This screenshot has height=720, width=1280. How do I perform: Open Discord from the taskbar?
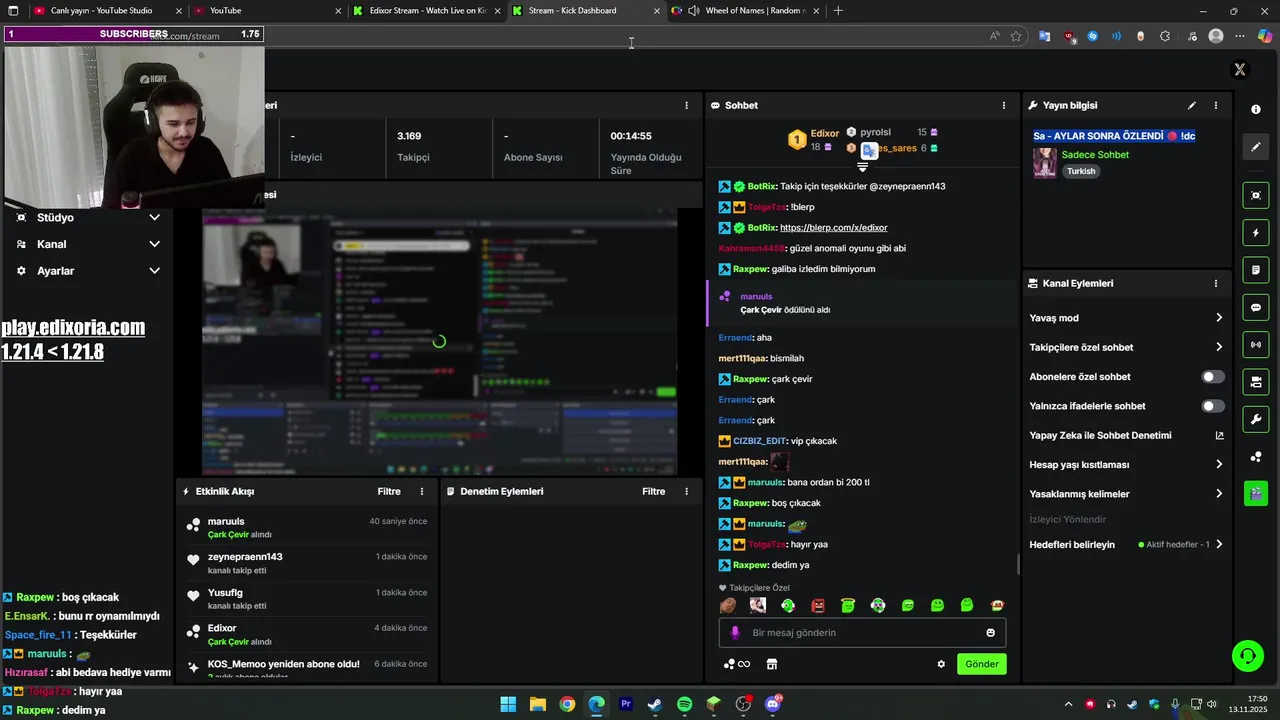(773, 704)
